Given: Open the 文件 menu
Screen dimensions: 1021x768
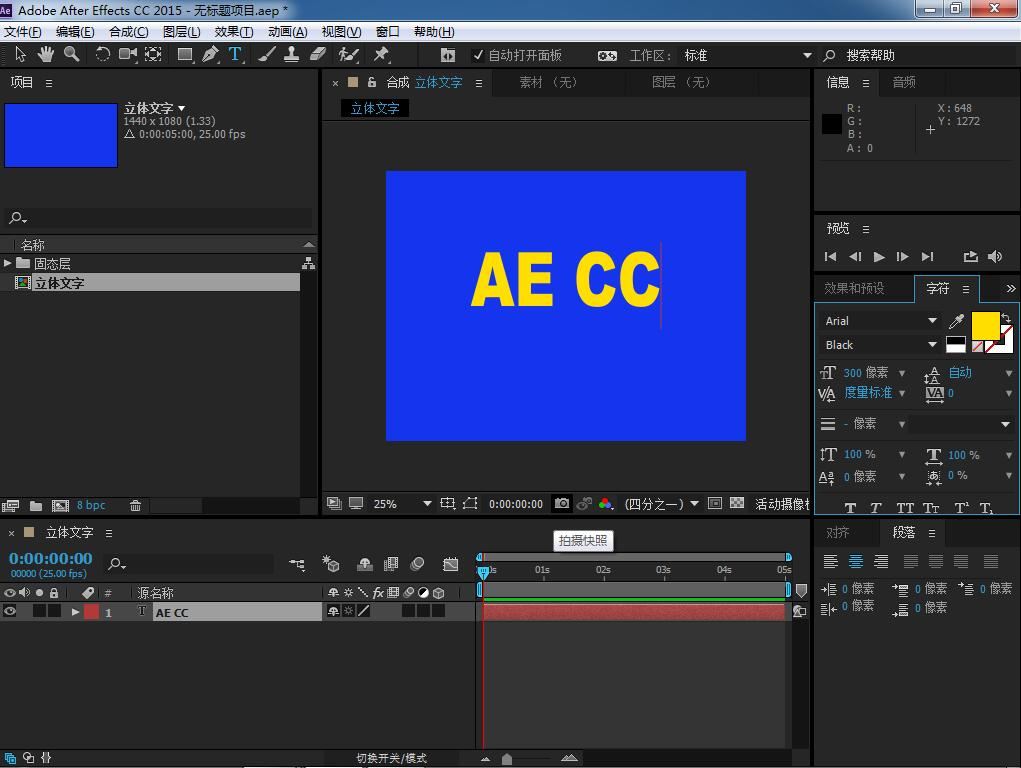Looking at the screenshot, I should pyautogui.click(x=23, y=32).
